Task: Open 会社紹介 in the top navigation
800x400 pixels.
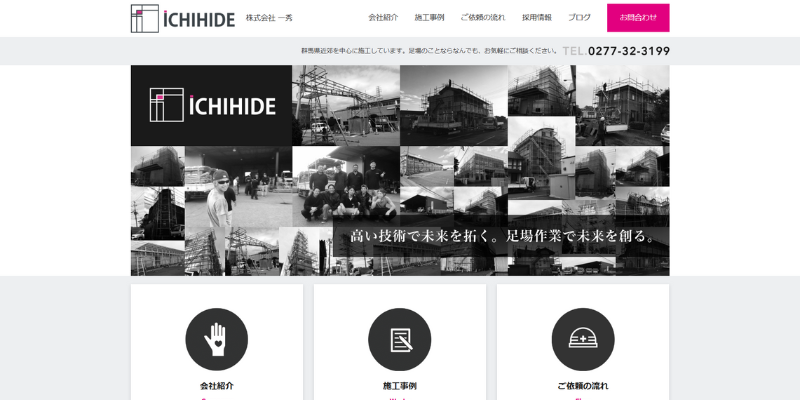Action: pyautogui.click(x=384, y=18)
